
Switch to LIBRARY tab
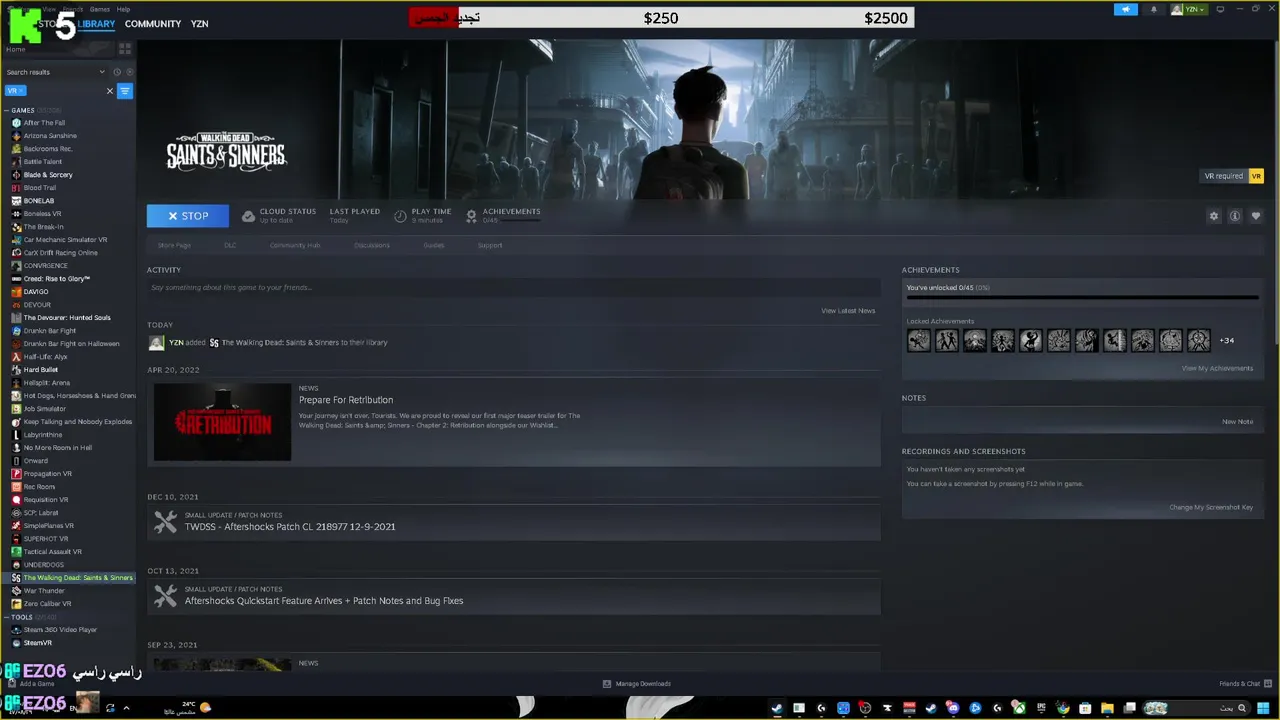(x=97, y=24)
